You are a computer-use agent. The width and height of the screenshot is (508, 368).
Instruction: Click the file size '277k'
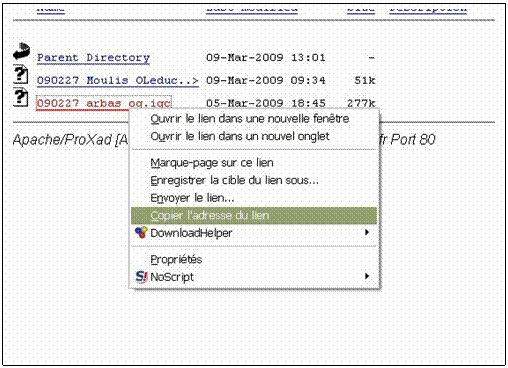tap(361, 103)
